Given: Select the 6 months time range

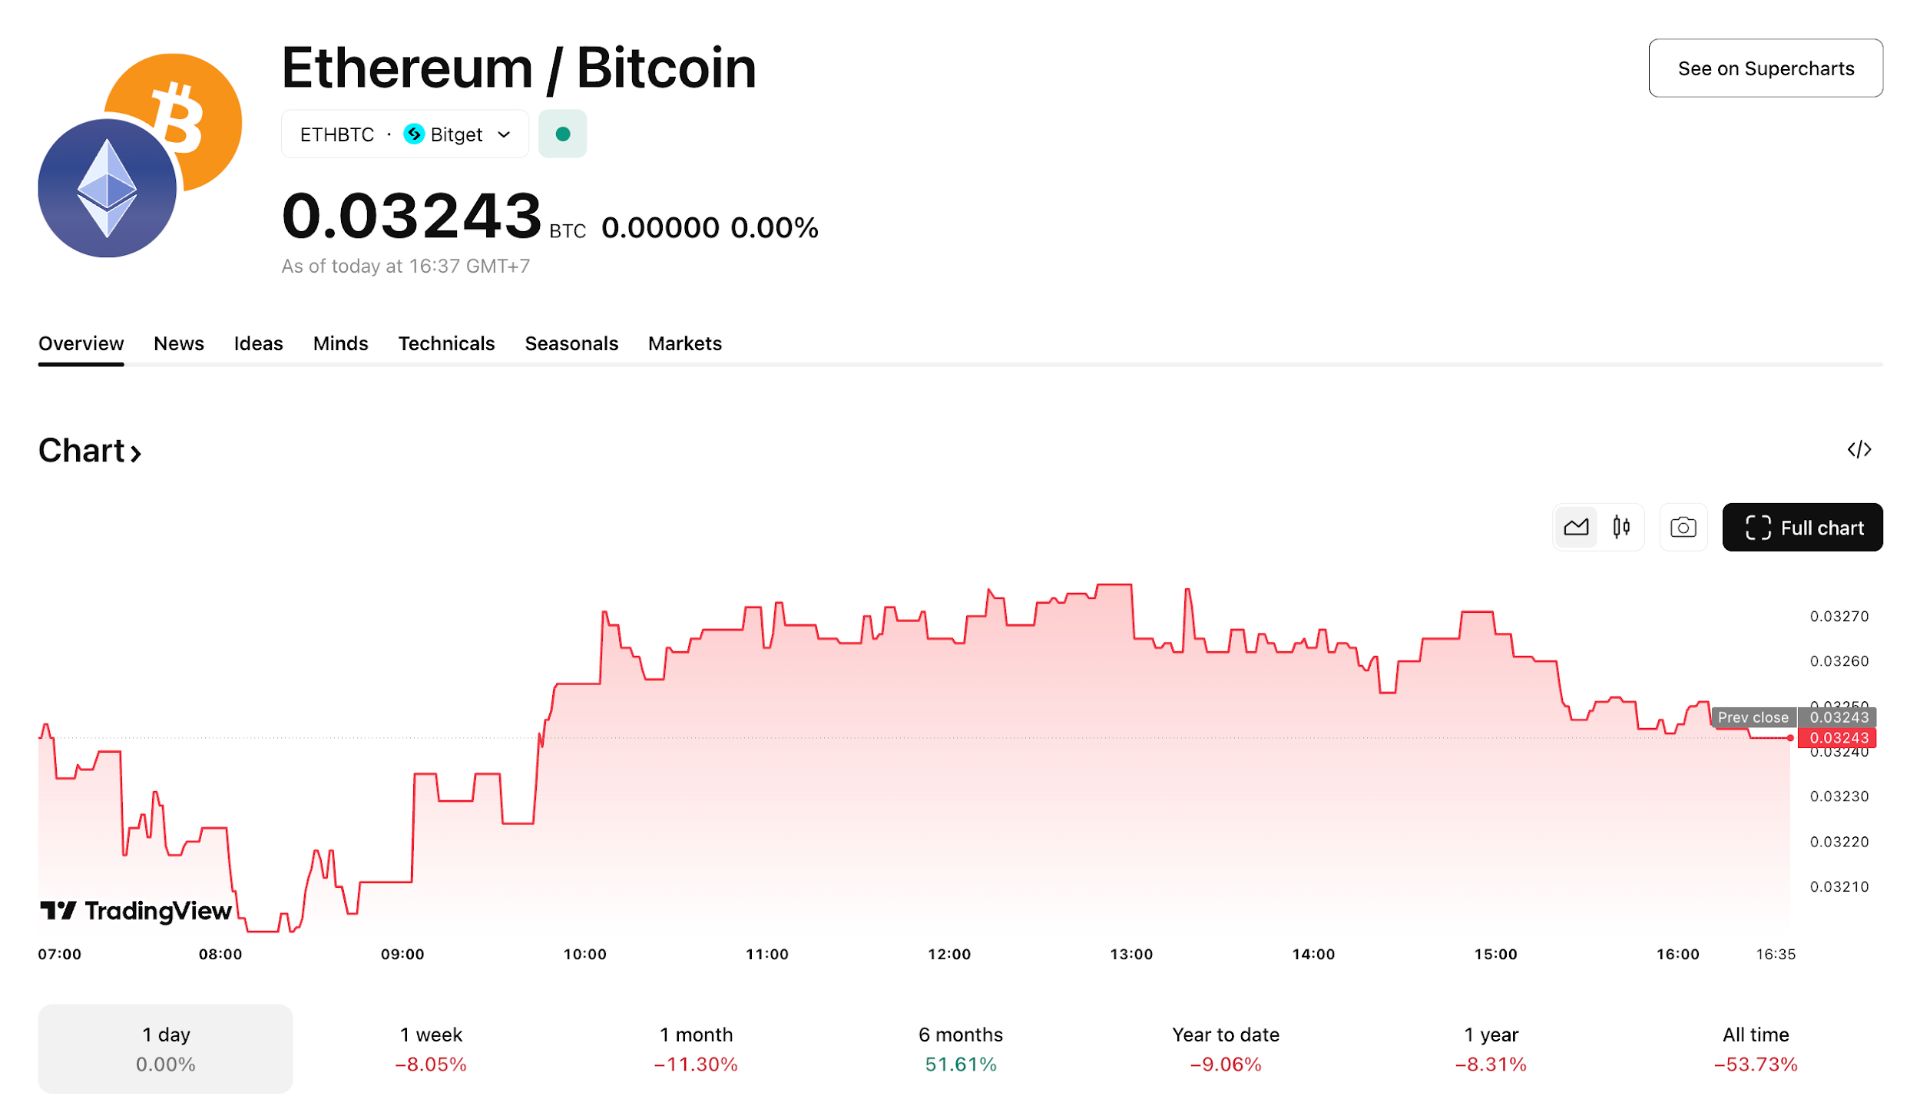Looking at the screenshot, I should click(x=961, y=1049).
